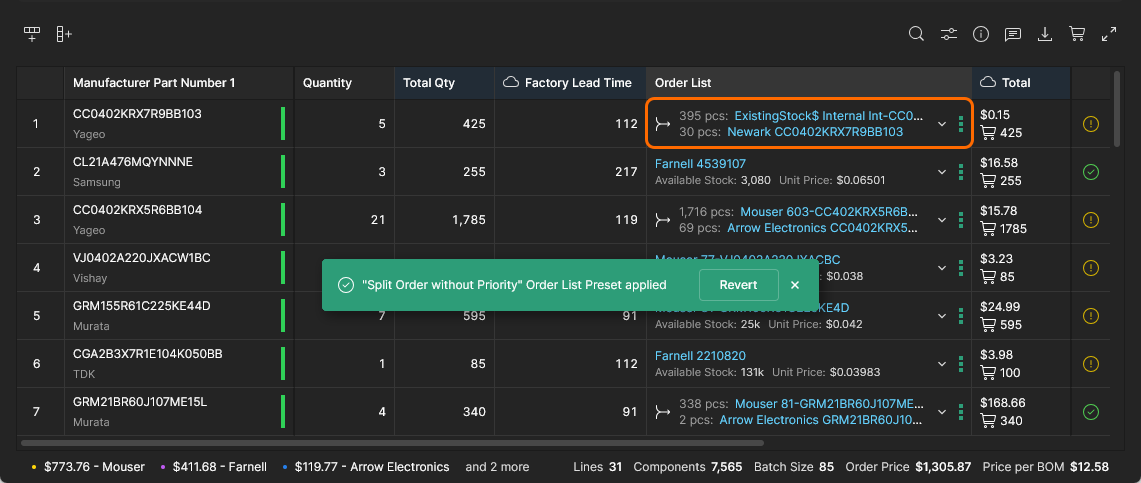
Task: Click the Revert button in notification
Action: coord(738,285)
